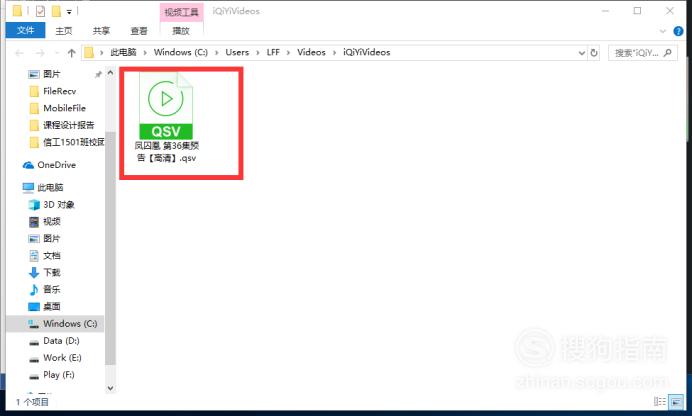Open 视频 under 此电脑
Screen dimensions: 692x416
[52, 221]
